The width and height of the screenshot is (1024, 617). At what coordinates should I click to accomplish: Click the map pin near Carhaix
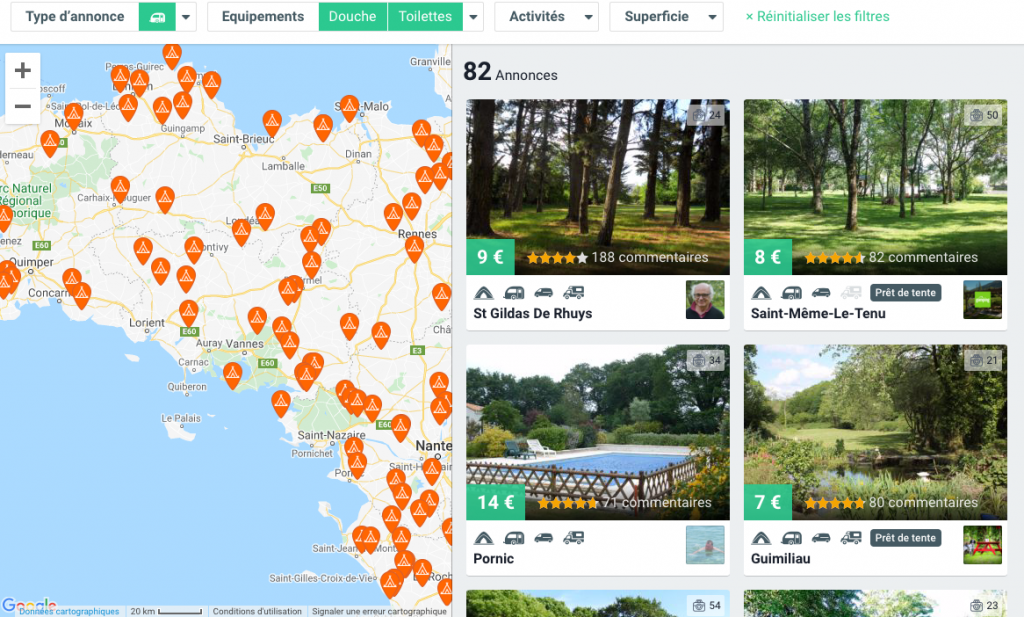120,187
